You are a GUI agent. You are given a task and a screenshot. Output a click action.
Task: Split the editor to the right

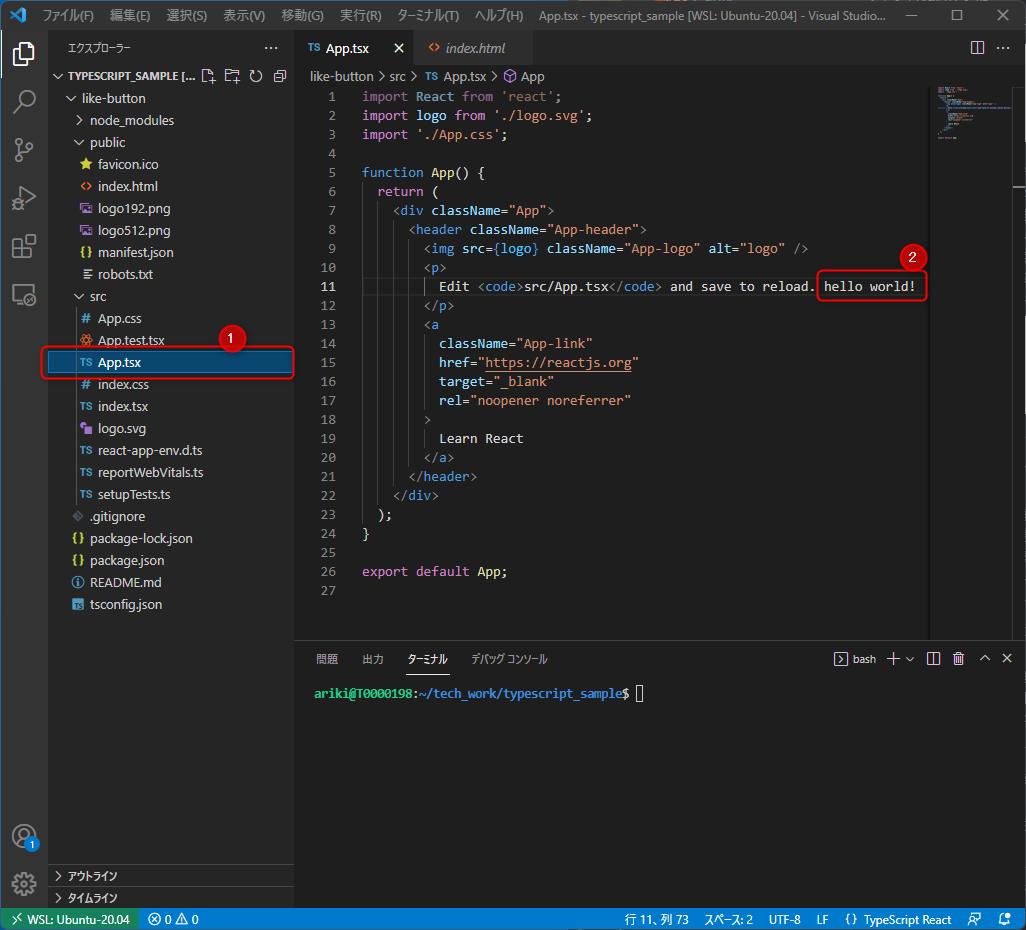[x=976, y=46]
